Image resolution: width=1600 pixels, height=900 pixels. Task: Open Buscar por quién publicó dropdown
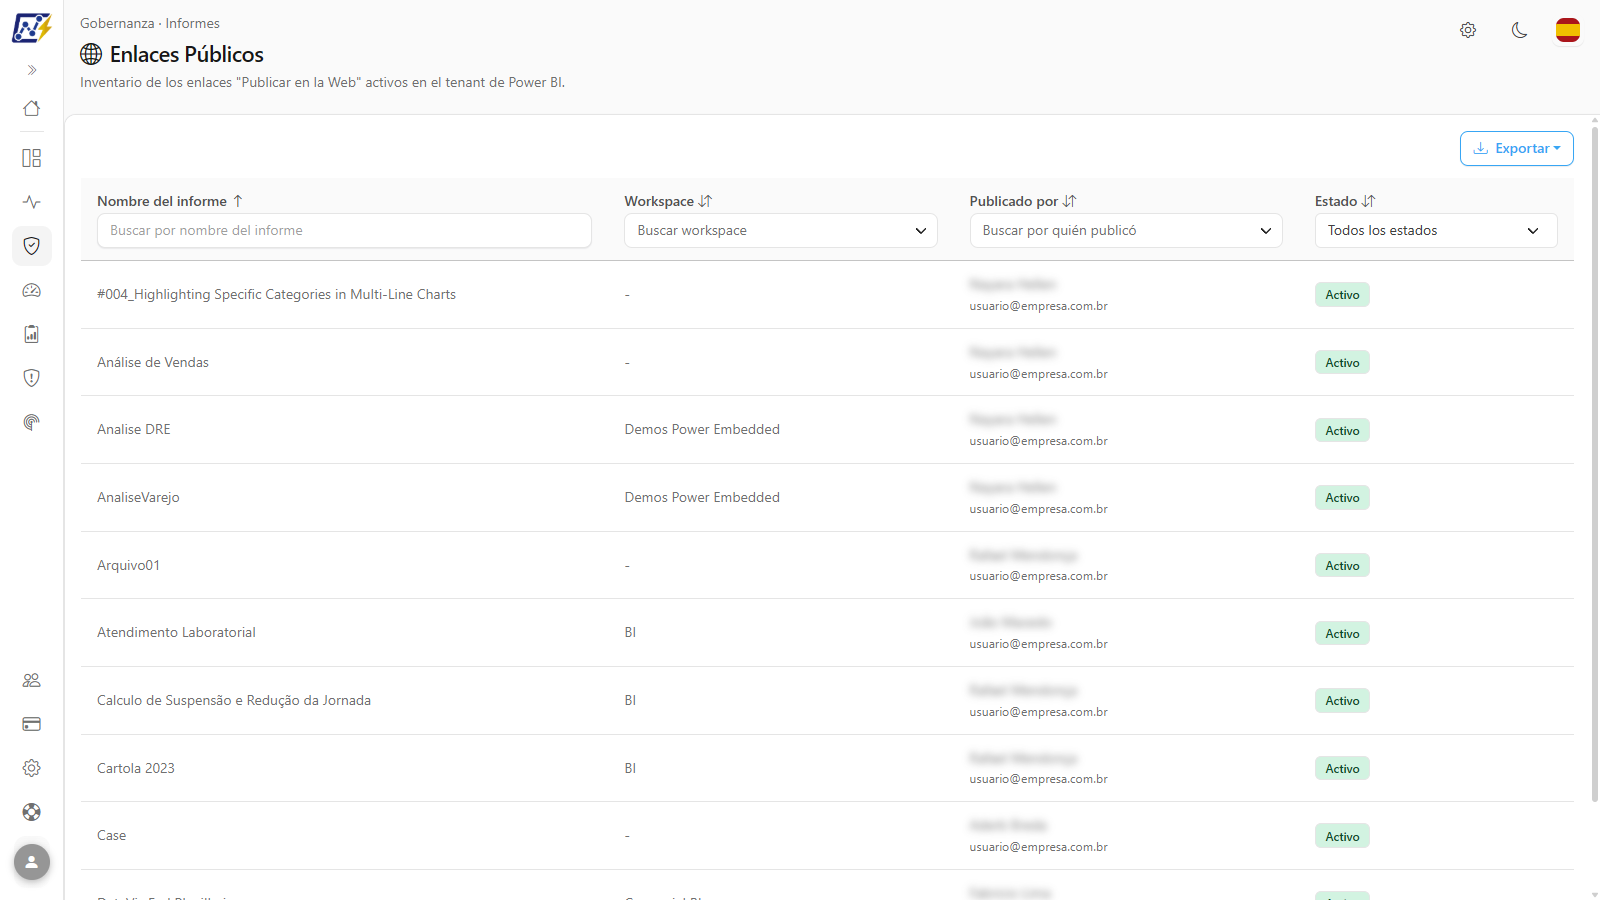1126,230
